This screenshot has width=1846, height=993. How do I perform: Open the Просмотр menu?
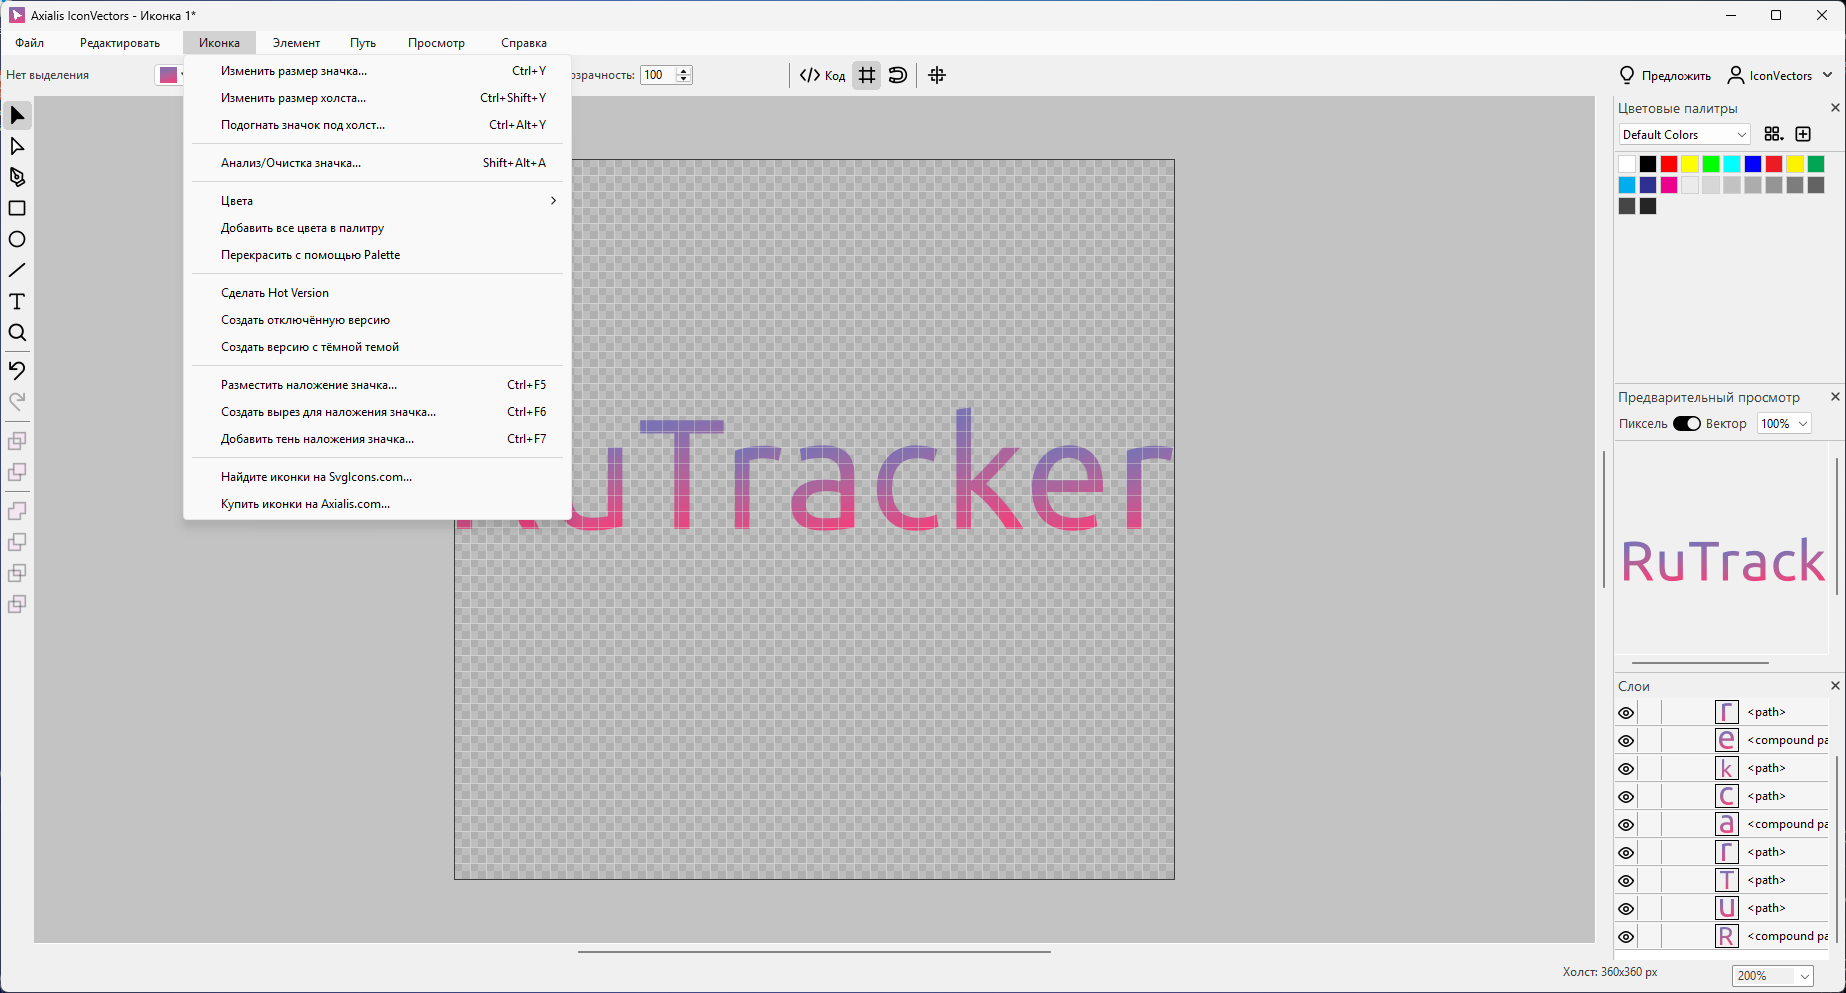[436, 43]
